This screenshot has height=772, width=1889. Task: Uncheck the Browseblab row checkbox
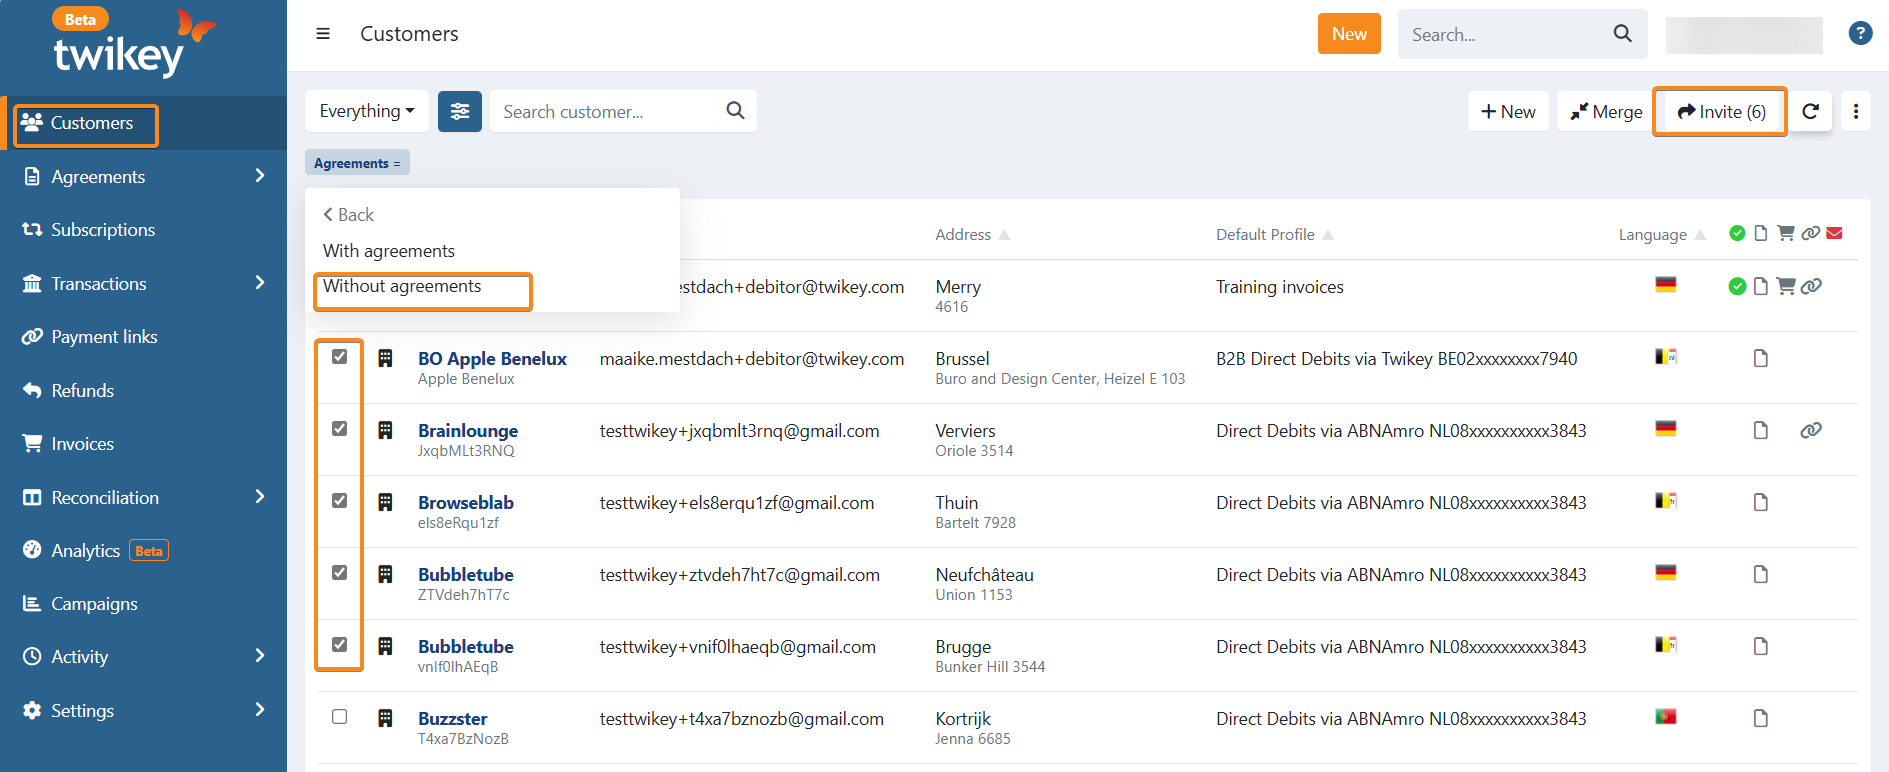tap(340, 501)
